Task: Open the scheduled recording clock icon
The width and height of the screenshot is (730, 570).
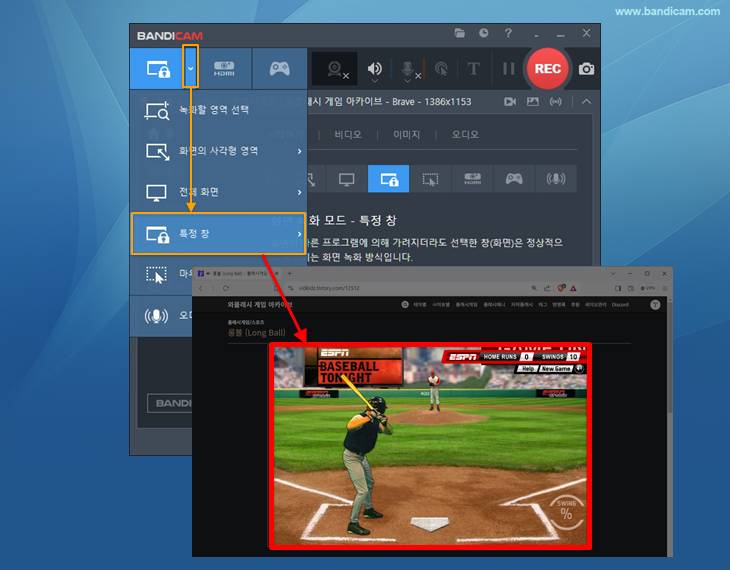Action: pyautogui.click(x=484, y=34)
